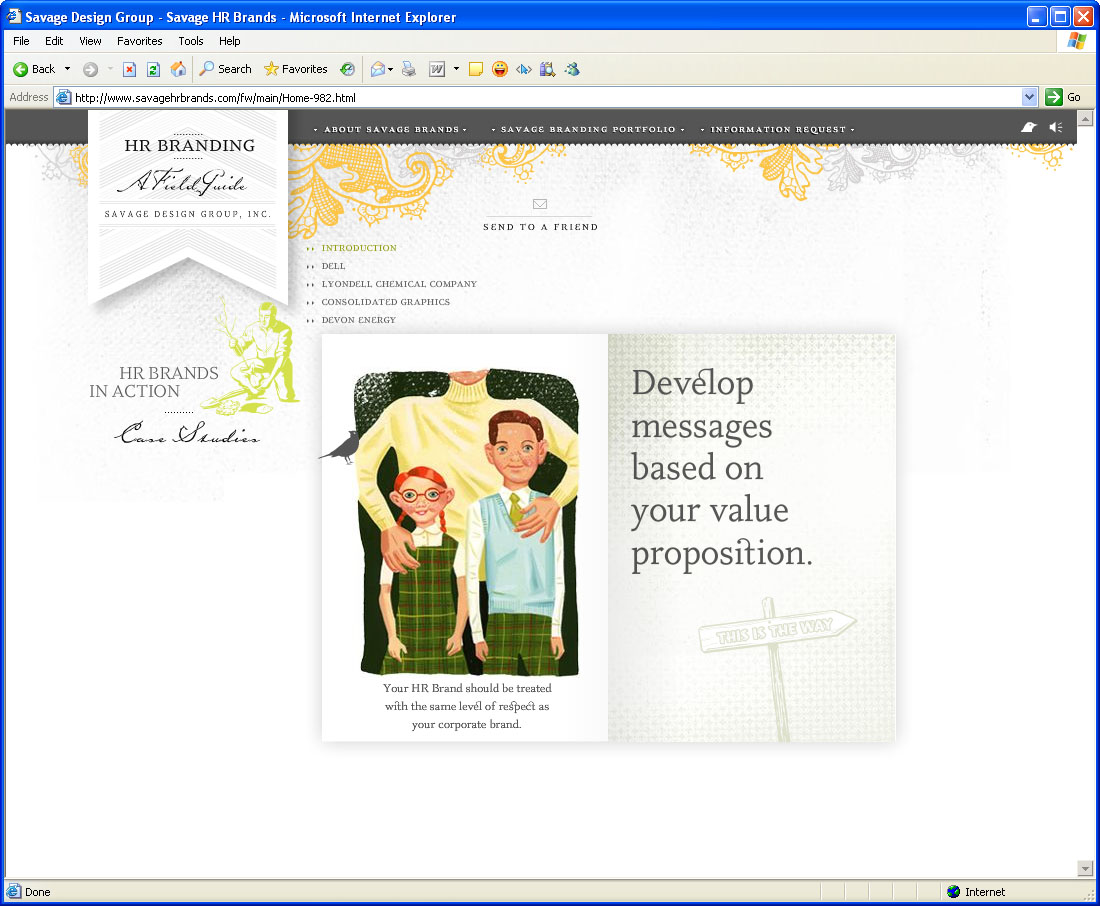Open the History toolbar icon
The height and width of the screenshot is (906, 1100).
pos(347,69)
